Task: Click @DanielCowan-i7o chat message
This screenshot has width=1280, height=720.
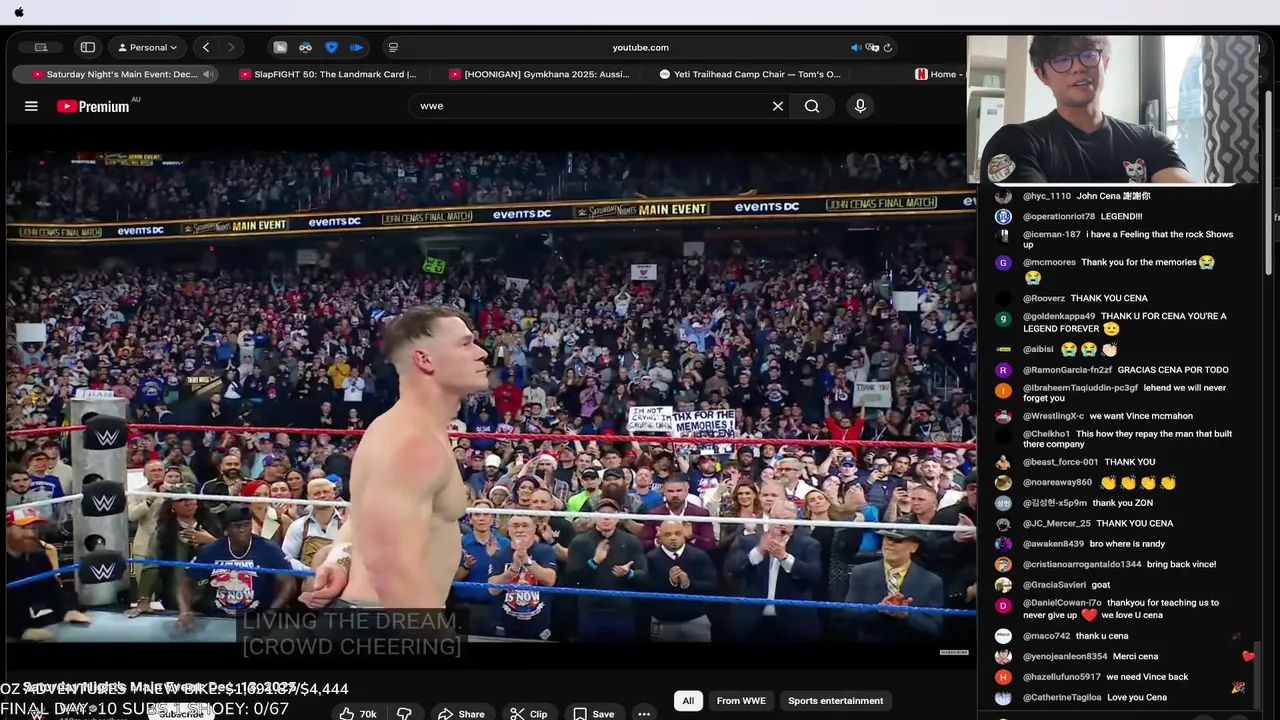Action: tap(1121, 609)
